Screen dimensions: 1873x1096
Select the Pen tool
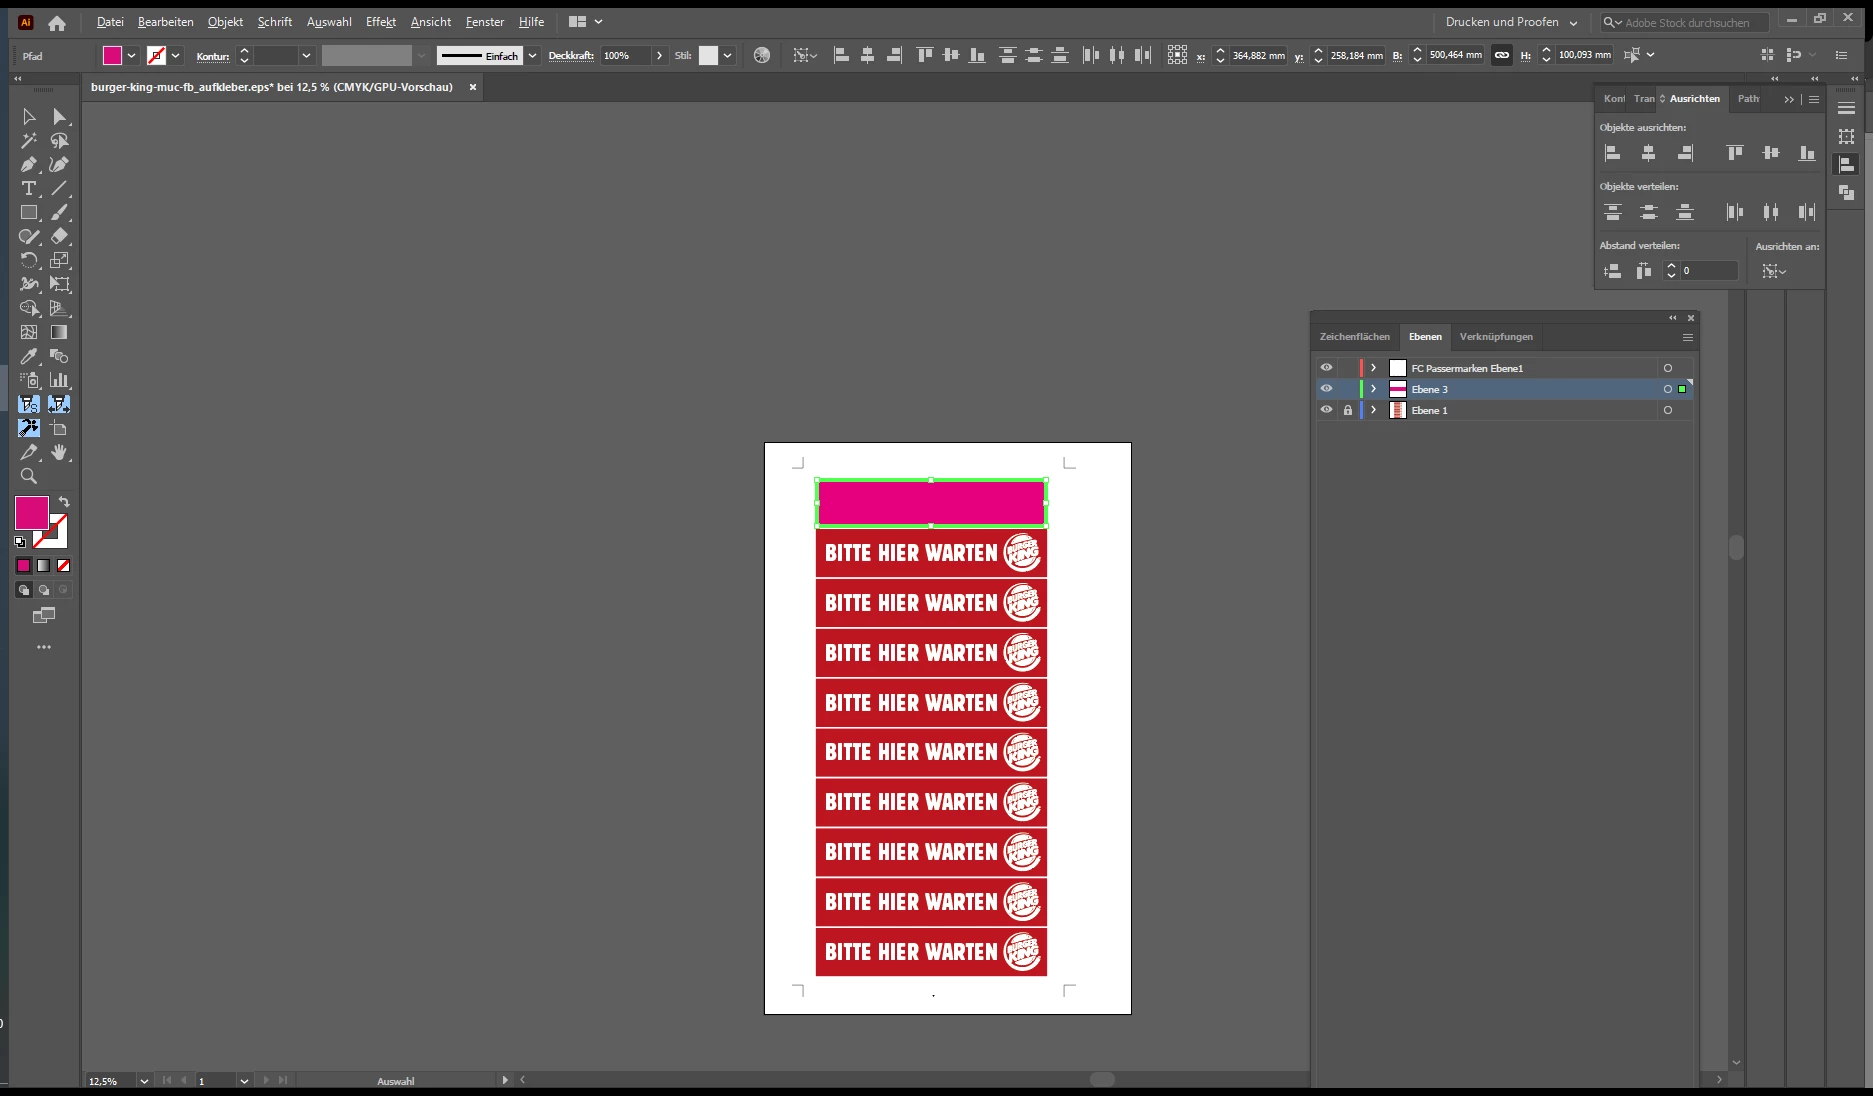pyautogui.click(x=29, y=165)
